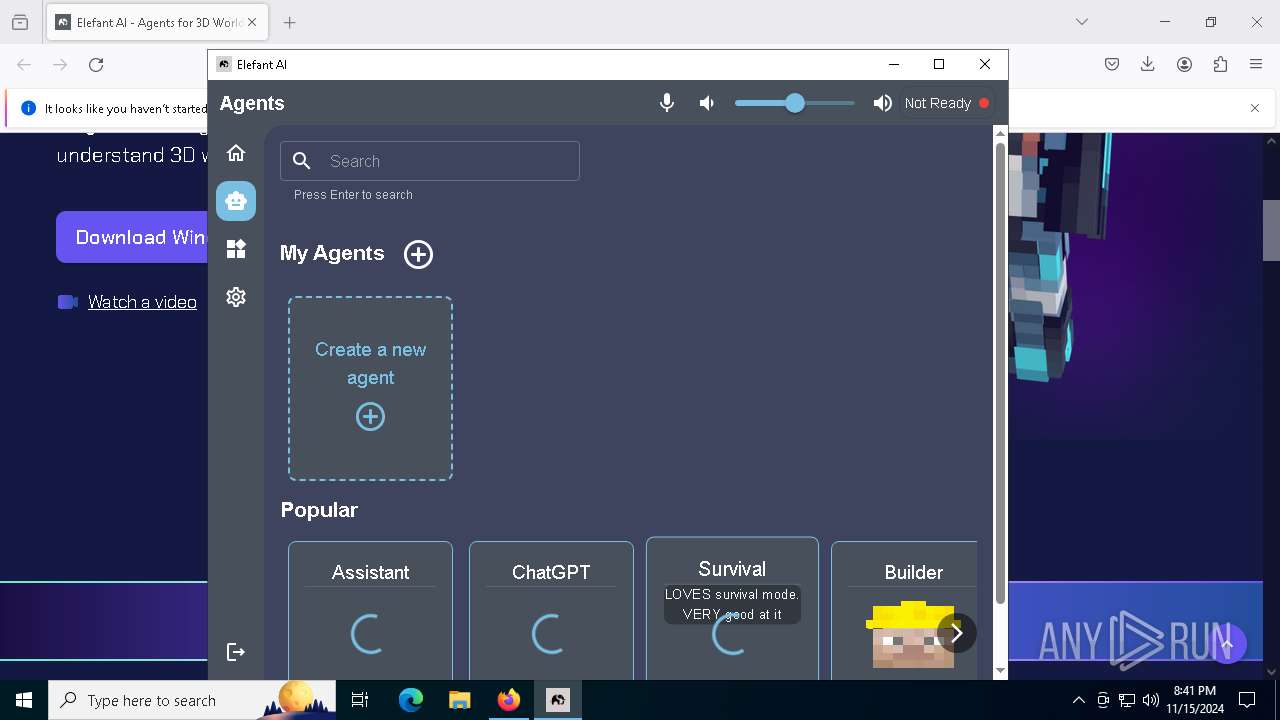Click Elefant AI taskbar icon
The height and width of the screenshot is (720, 1280).
pos(558,700)
